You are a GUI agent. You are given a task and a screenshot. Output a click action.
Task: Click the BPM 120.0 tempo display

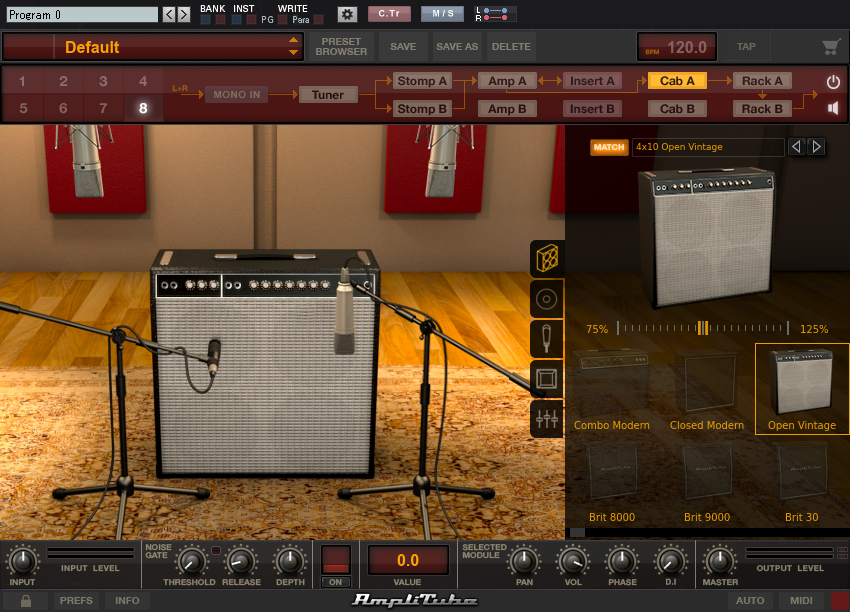click(677, 47)
